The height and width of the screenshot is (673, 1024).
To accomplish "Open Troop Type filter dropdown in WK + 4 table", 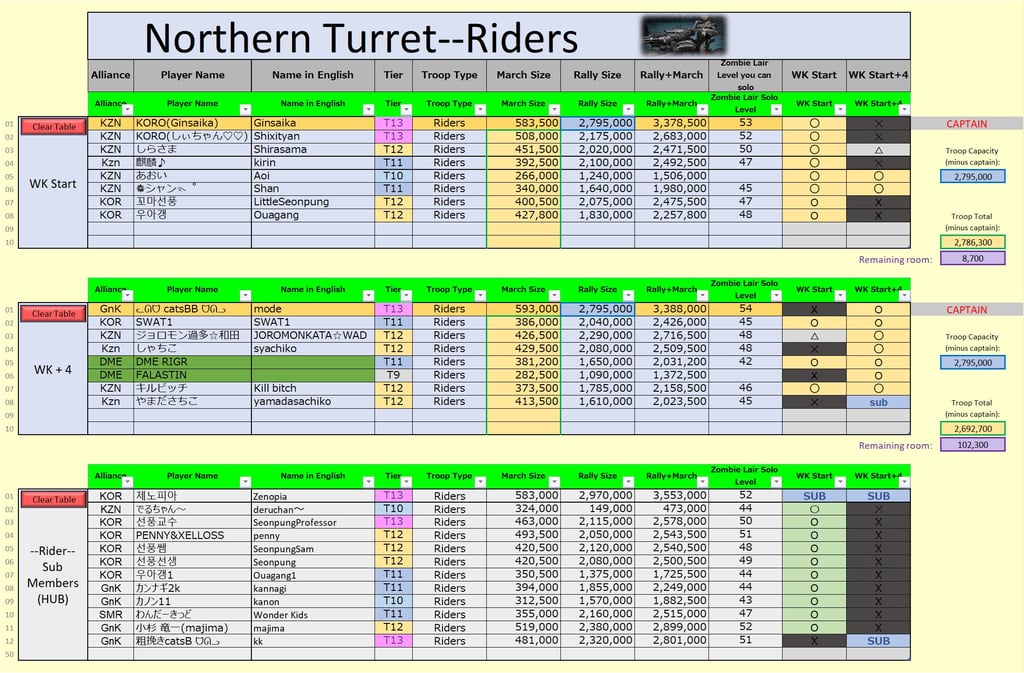I will point(480,296).
